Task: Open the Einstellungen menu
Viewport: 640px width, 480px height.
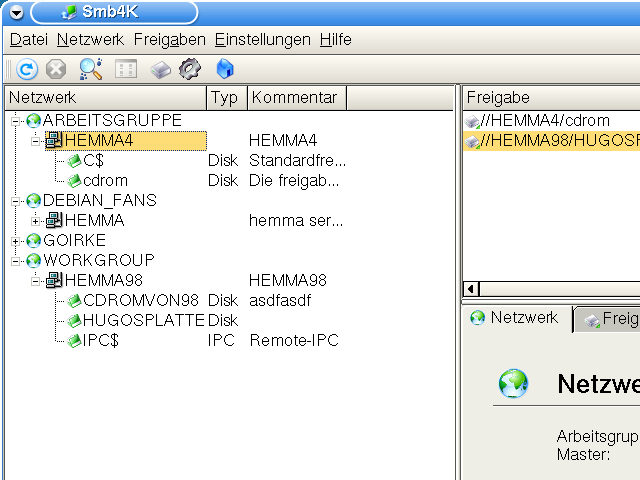Action: (262, 40)
